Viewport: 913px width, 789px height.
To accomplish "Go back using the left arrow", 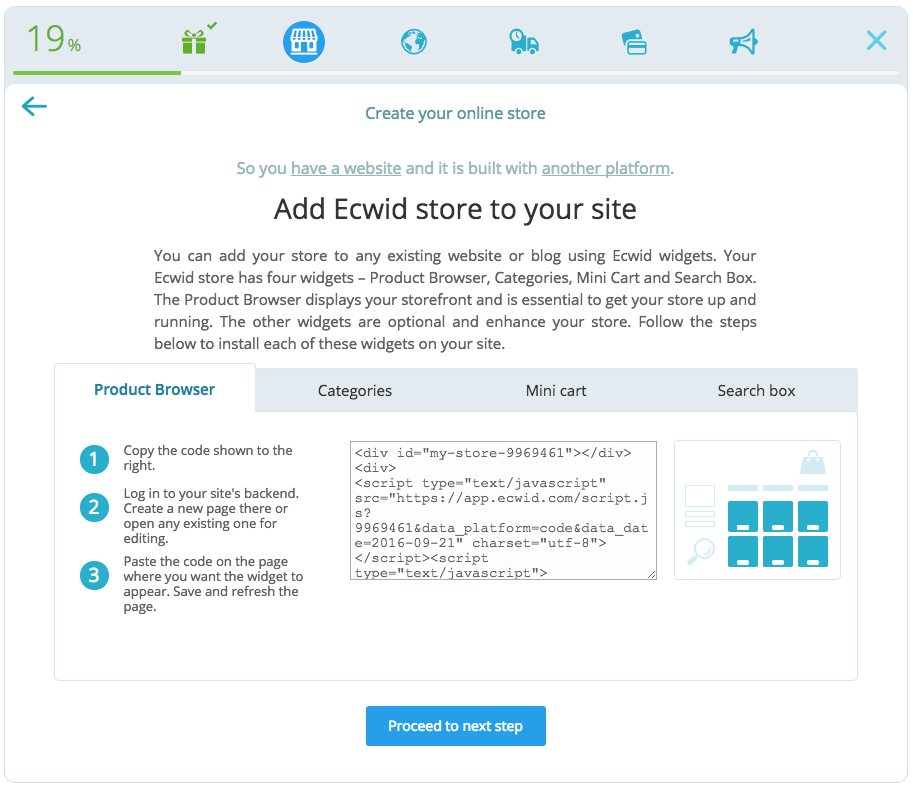I will click(34, 106).
